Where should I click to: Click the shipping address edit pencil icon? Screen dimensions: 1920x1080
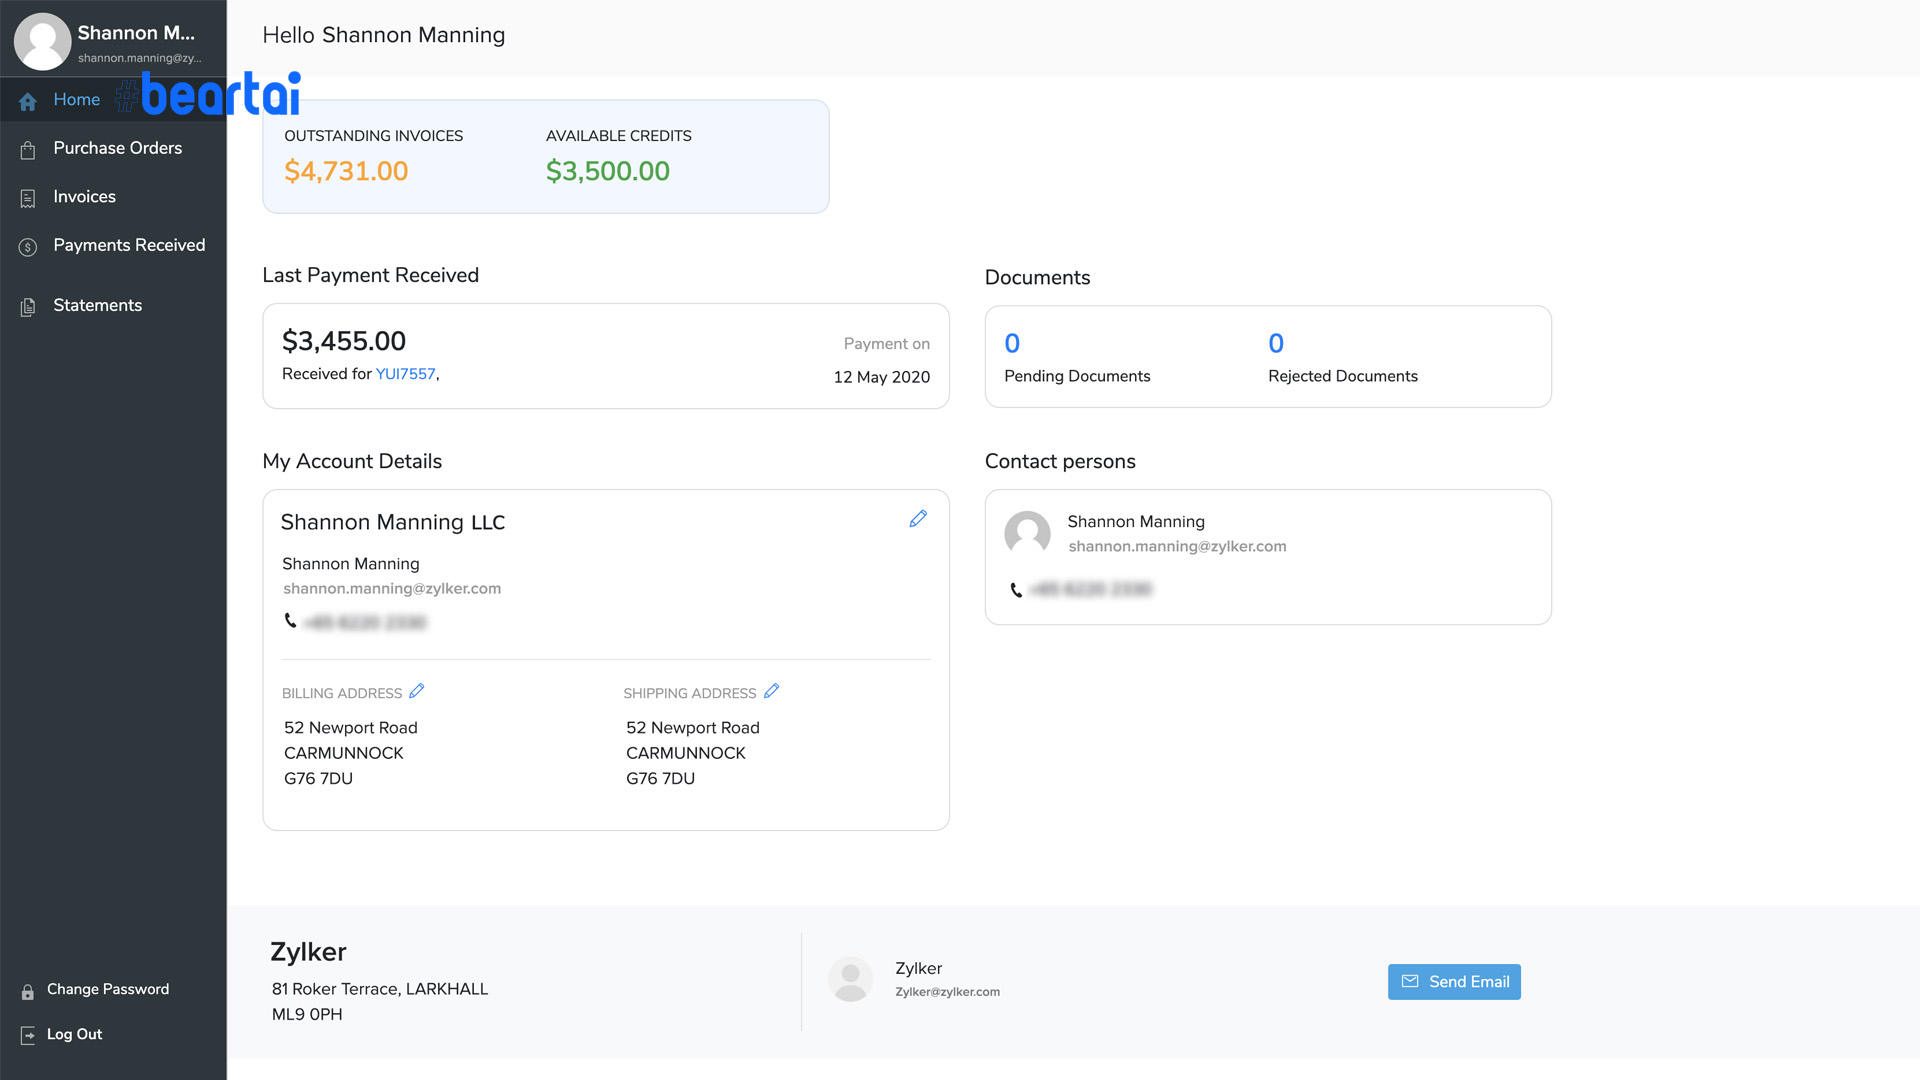(x=771, y=691)
